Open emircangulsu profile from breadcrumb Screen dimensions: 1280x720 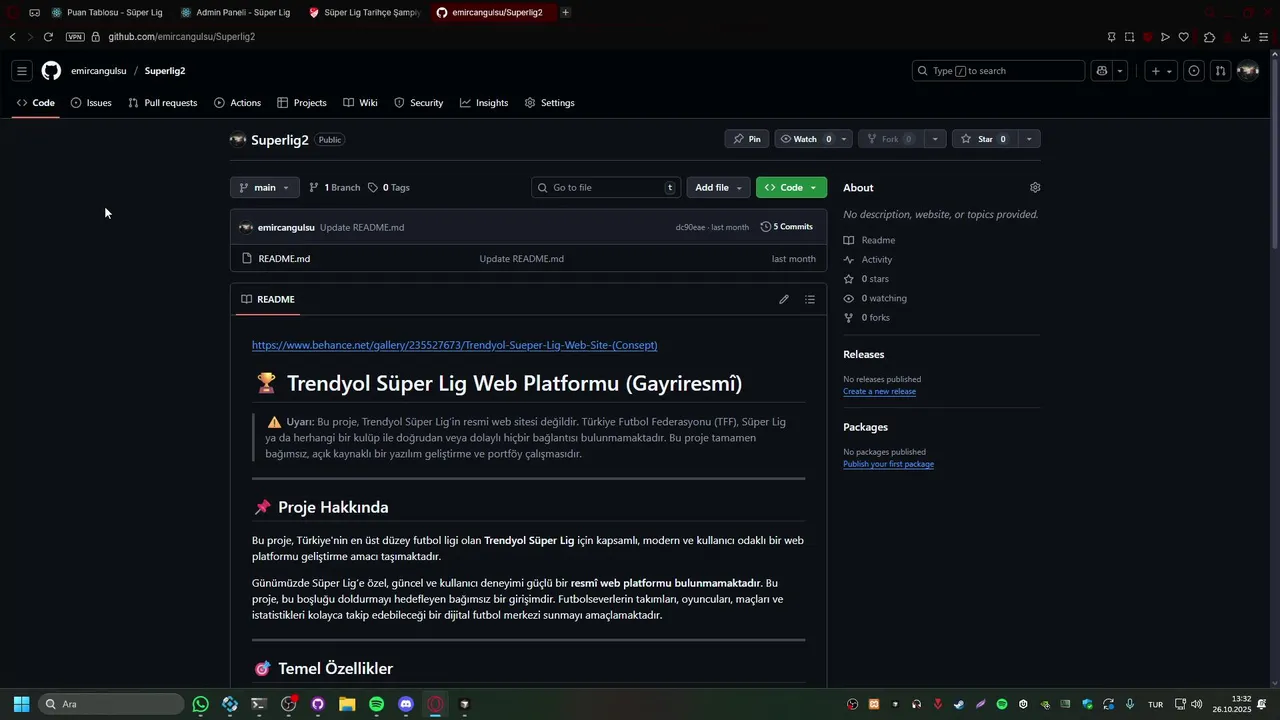coord(99,71)
